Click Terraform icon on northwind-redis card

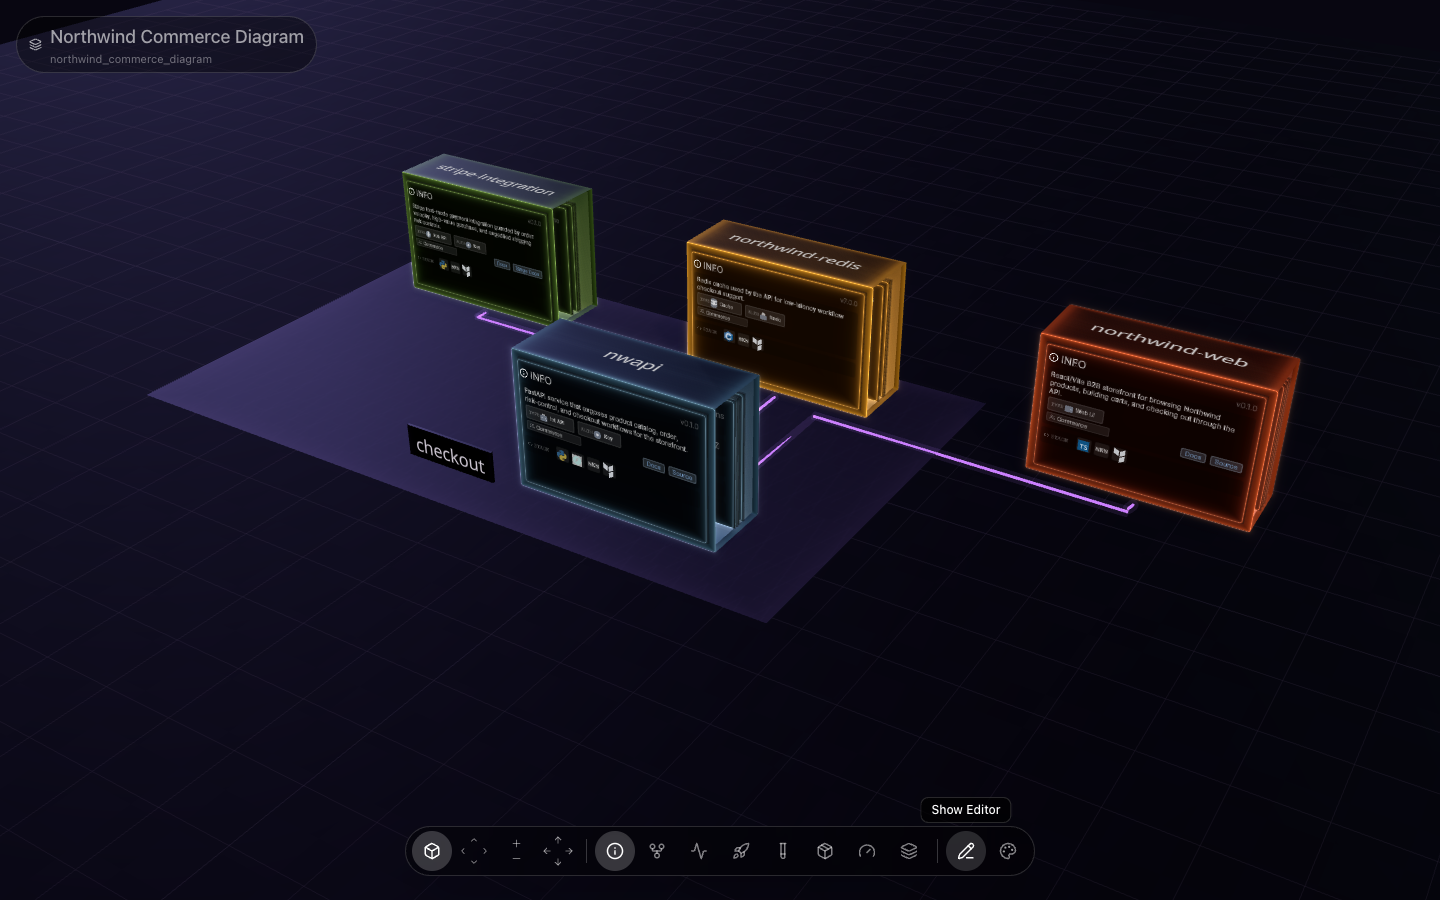[757, 343]
